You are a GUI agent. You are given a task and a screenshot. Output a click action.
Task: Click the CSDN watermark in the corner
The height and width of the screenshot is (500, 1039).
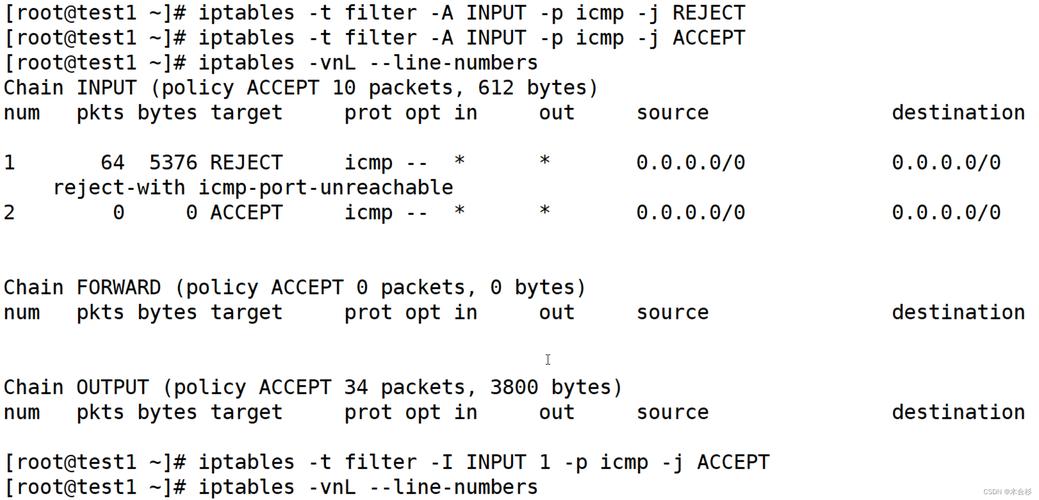[x=1006, y=492]
